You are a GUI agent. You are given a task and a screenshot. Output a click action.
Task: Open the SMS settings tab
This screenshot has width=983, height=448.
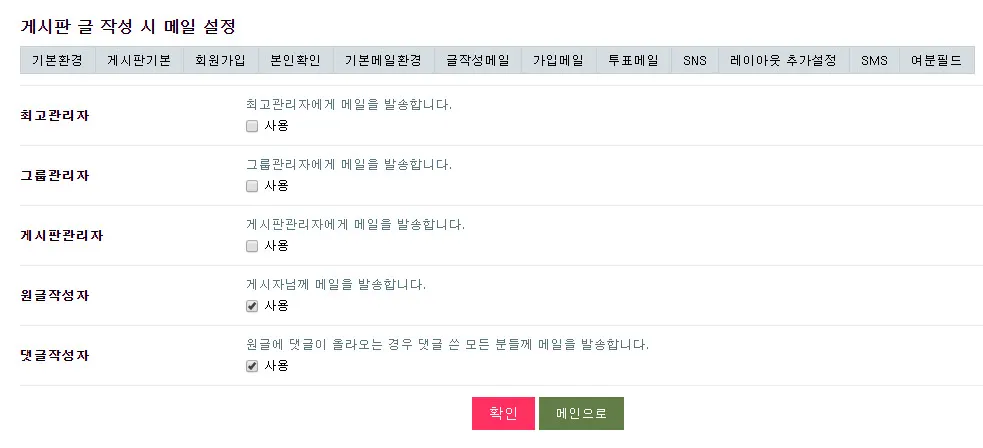point(874,60)
